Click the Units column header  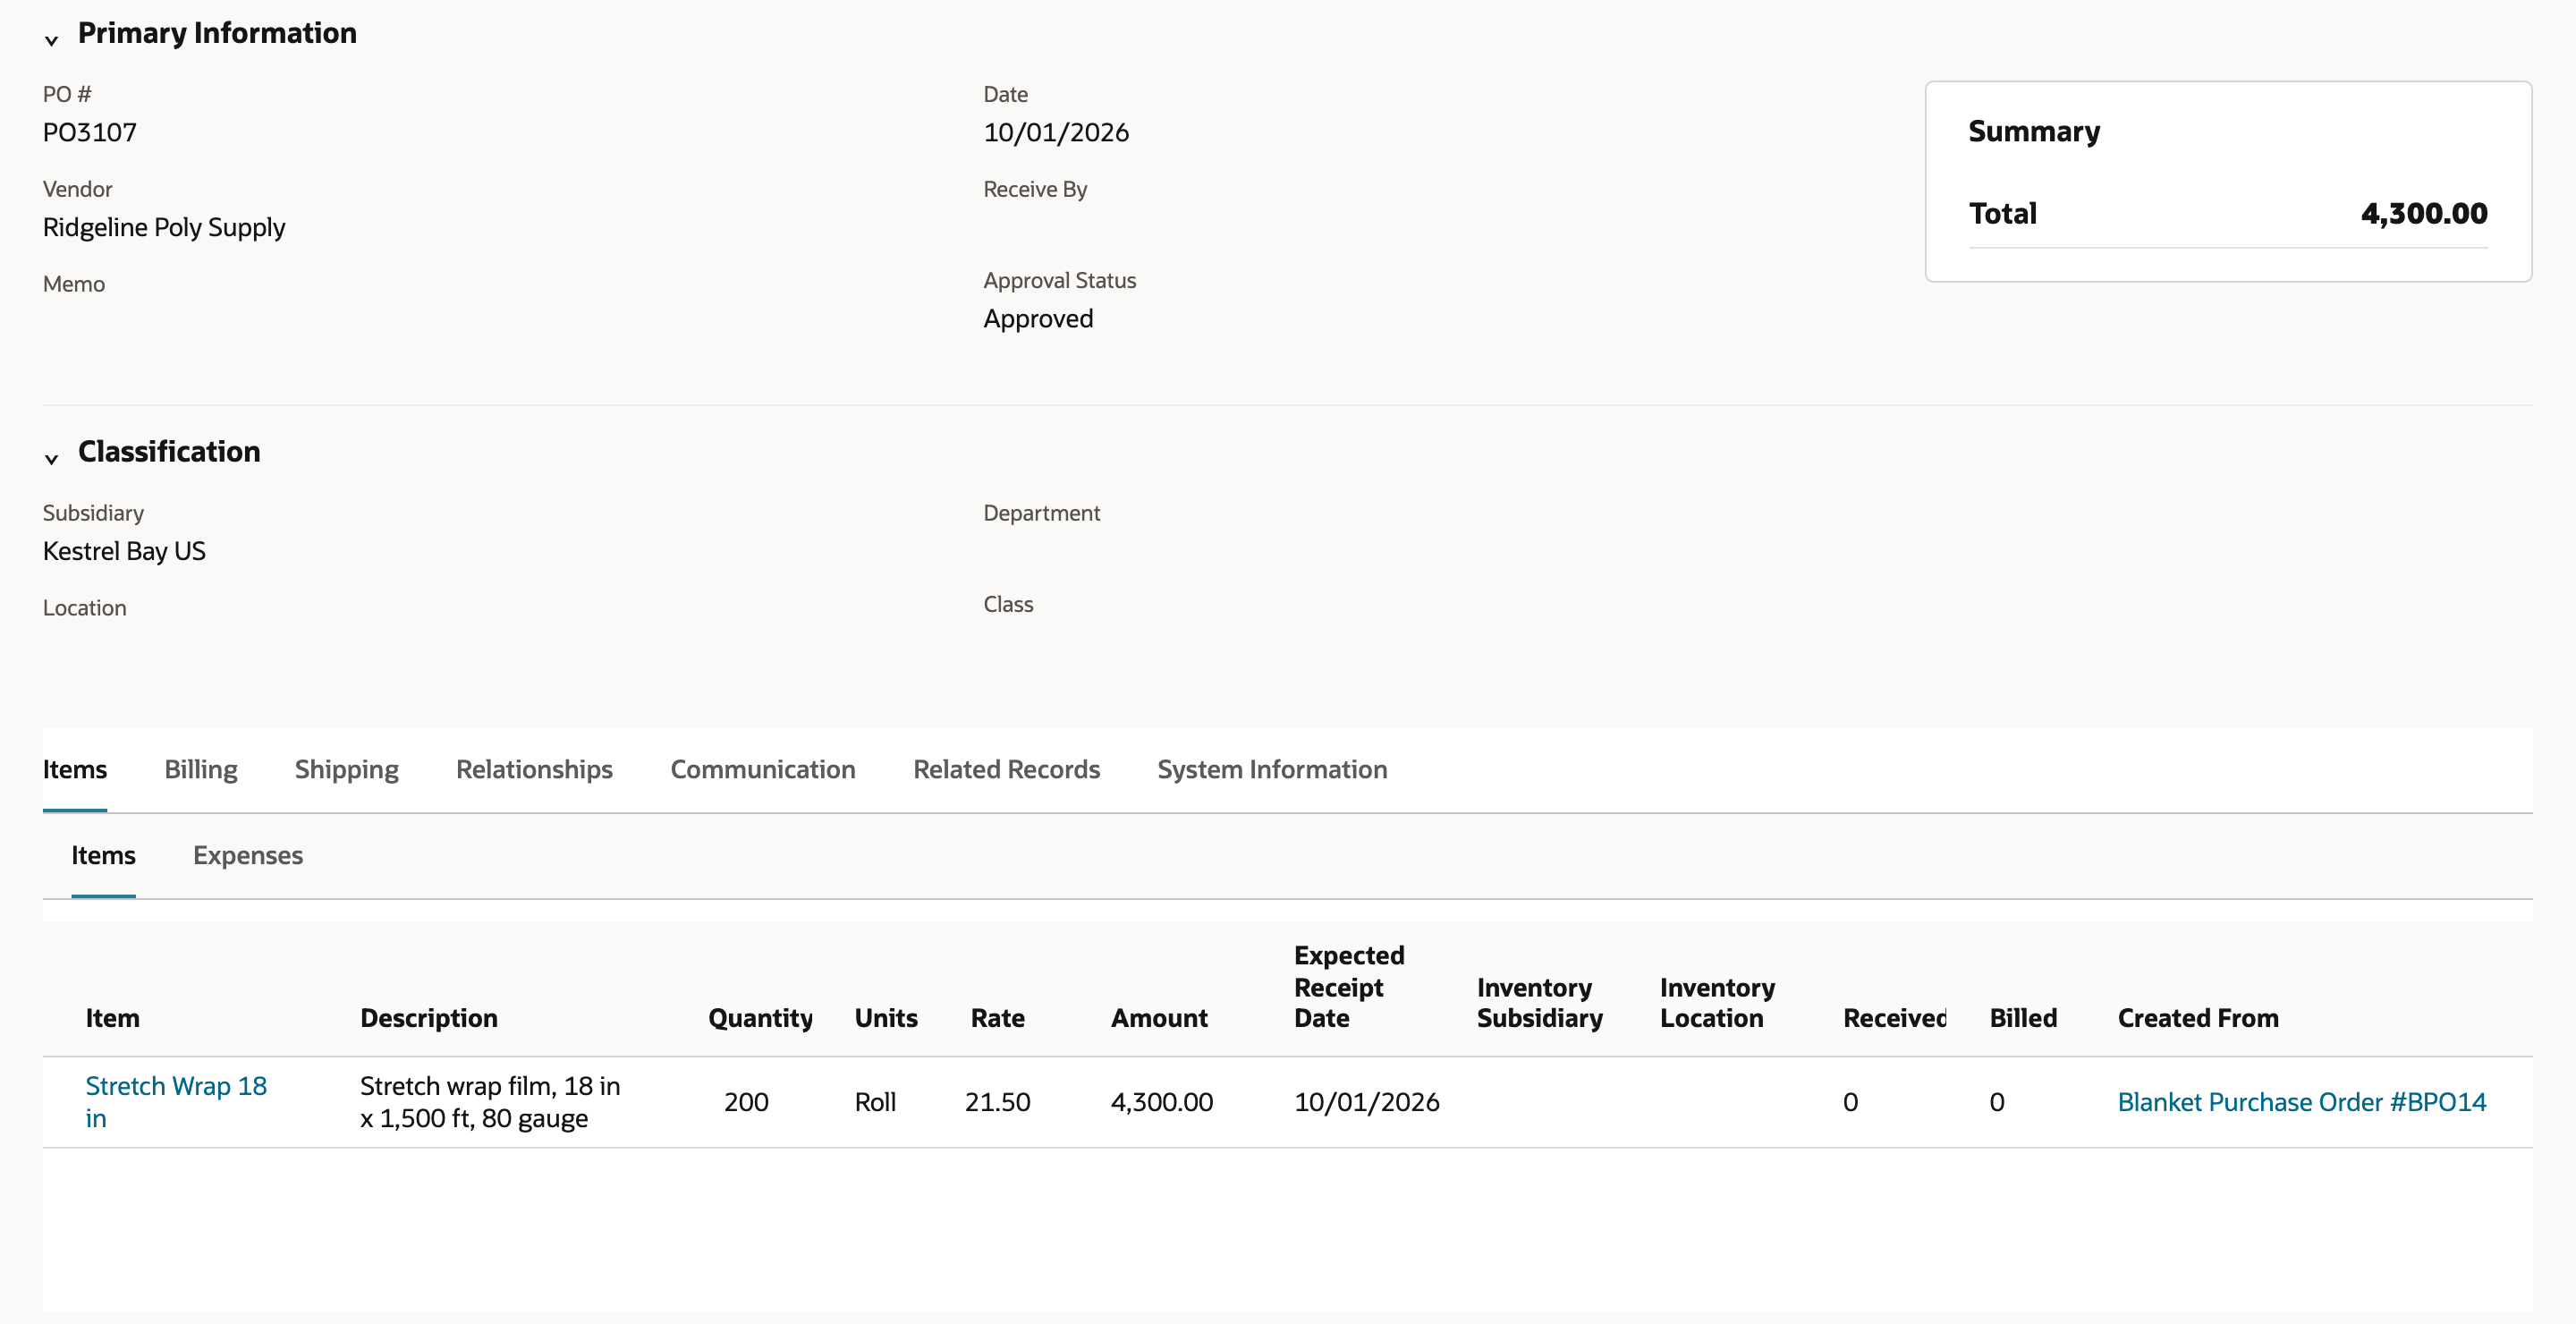coord(886,1018)
